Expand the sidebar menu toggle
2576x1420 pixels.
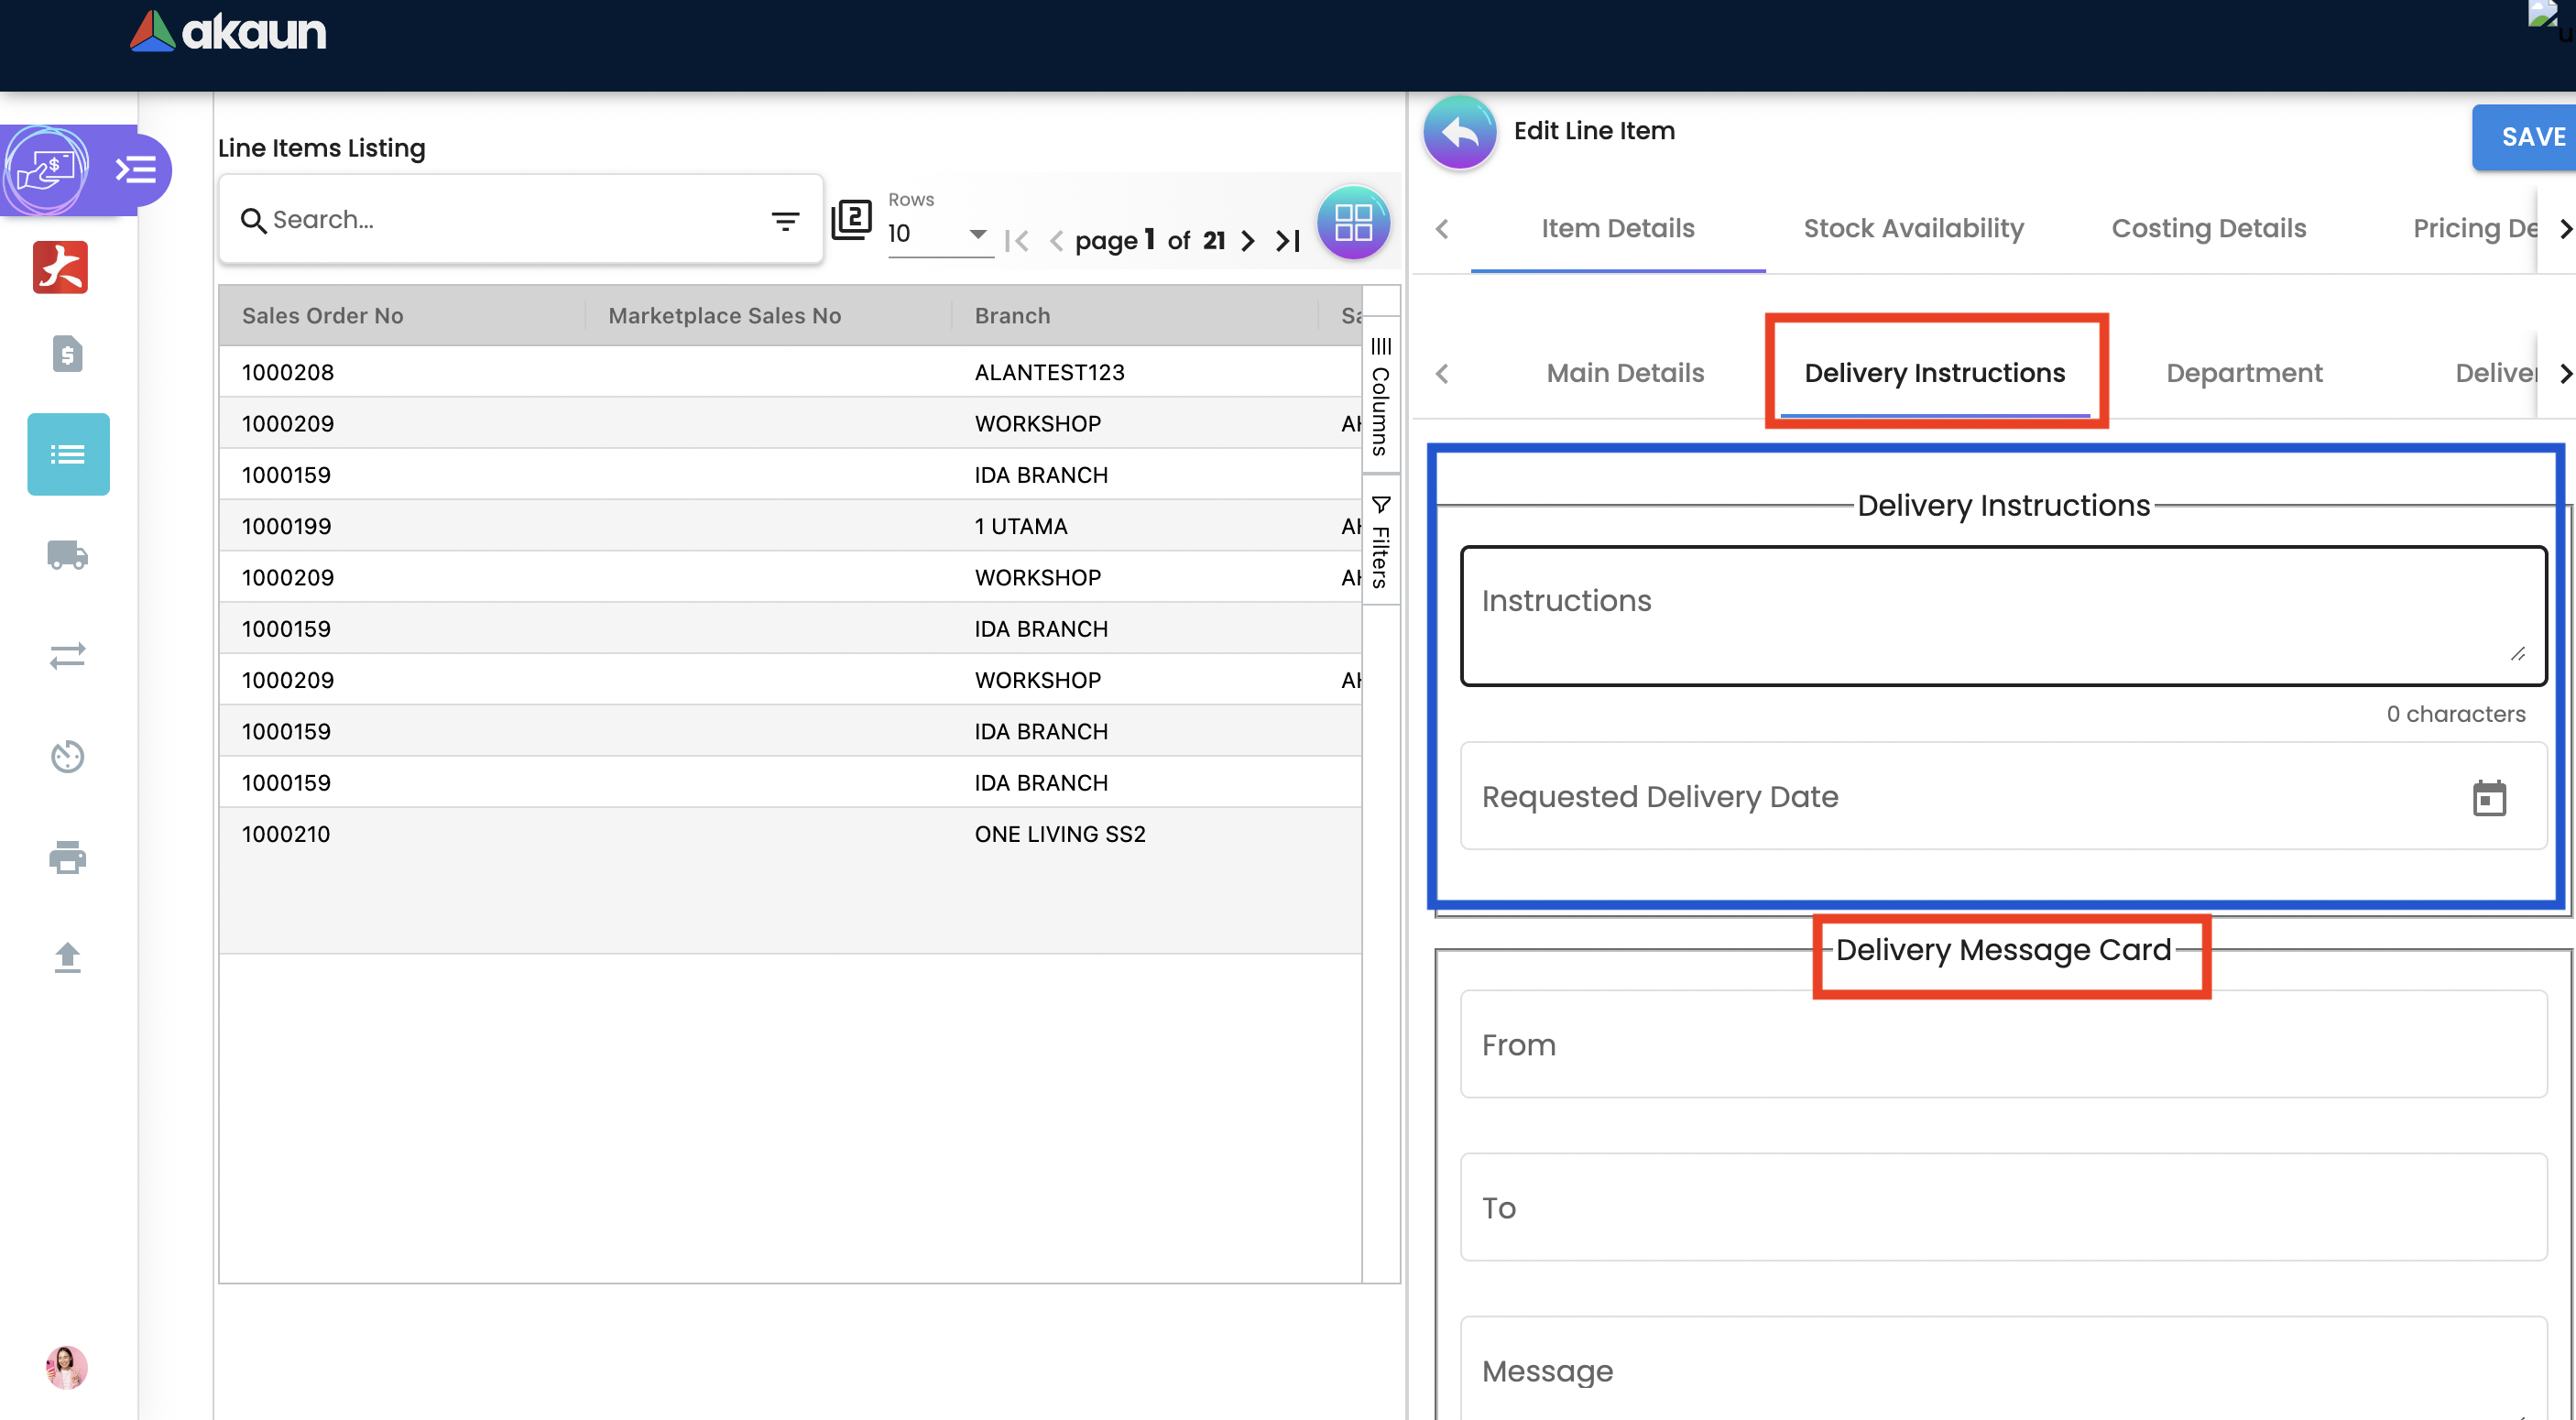click(136, 169)
